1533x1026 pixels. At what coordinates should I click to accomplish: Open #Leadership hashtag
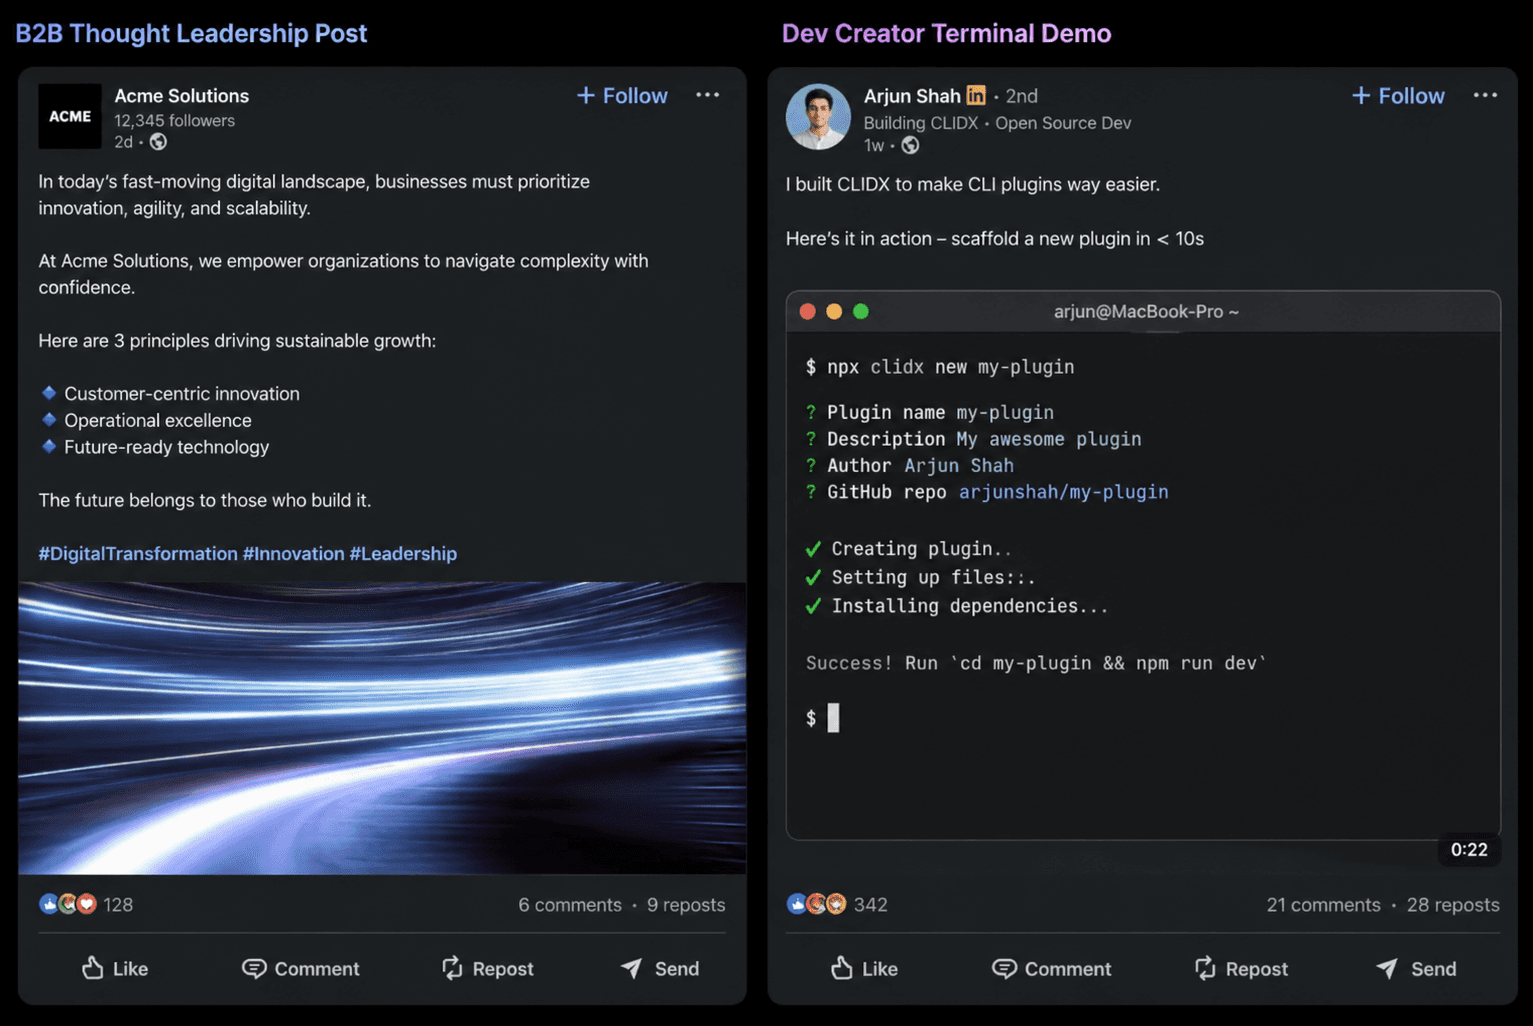tap(403, 554)
